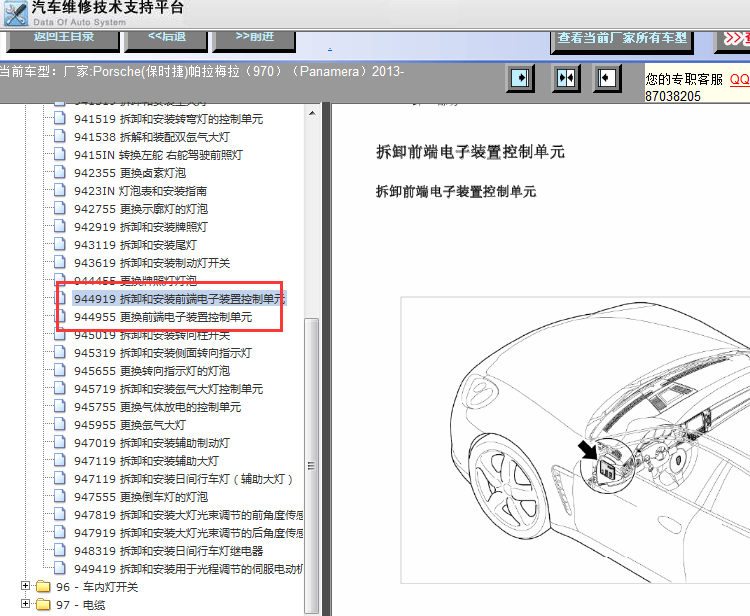Image resolution: width=750 pixels, height=616 pixels.
Task: Click document icon beside 943119 entry
Action: [x=60, y=244]
